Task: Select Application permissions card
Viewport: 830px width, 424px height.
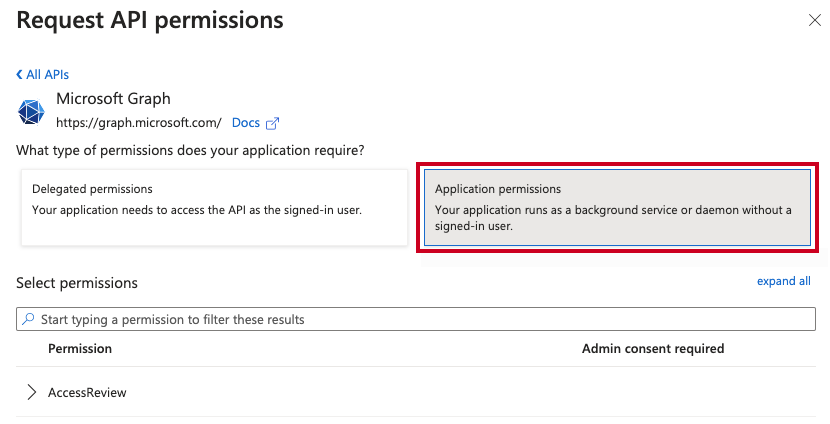Action: tap(617, 208)
